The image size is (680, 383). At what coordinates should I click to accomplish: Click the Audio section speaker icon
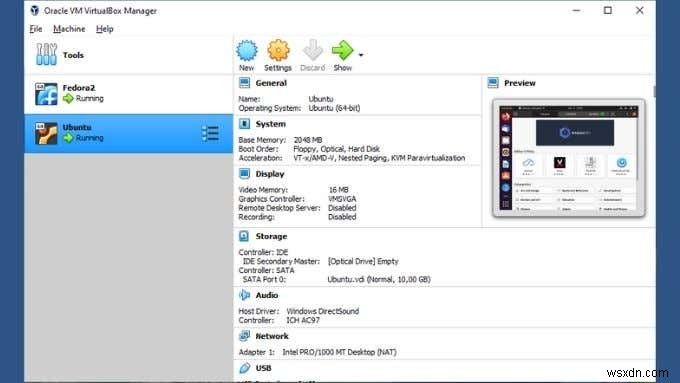[x=245, y=295]
